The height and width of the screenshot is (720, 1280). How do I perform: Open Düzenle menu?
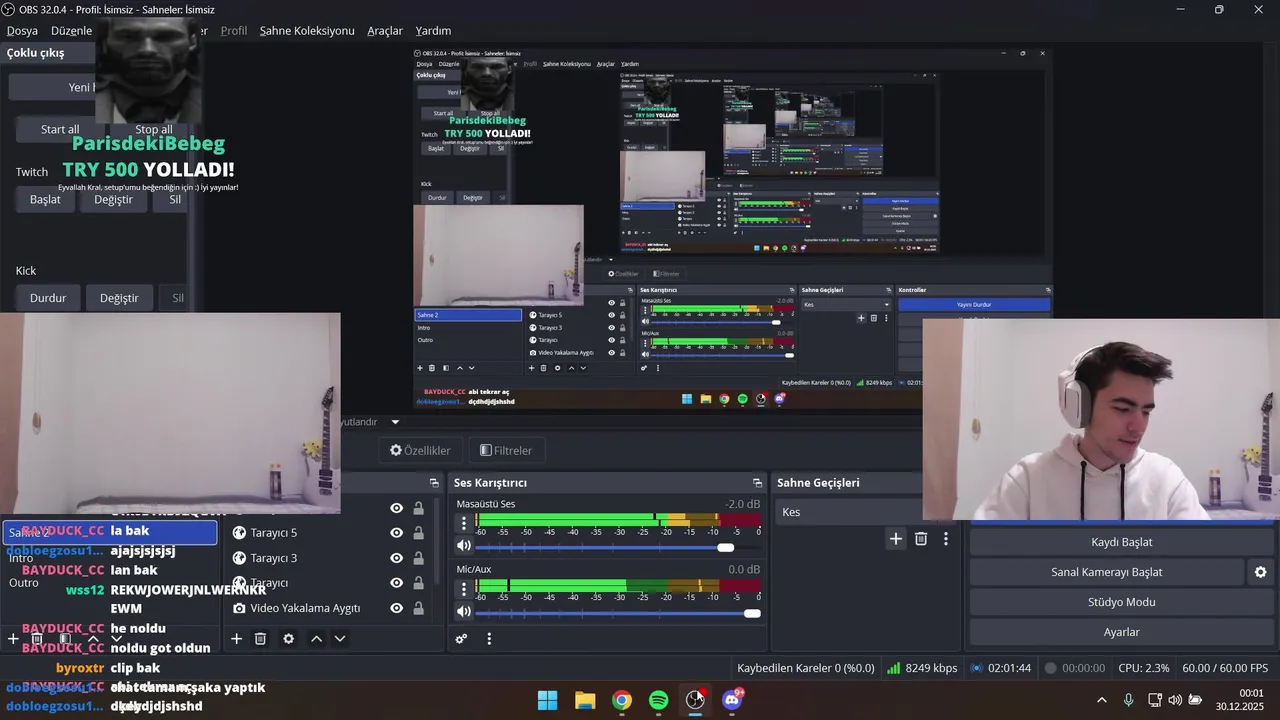coord(72,31)
